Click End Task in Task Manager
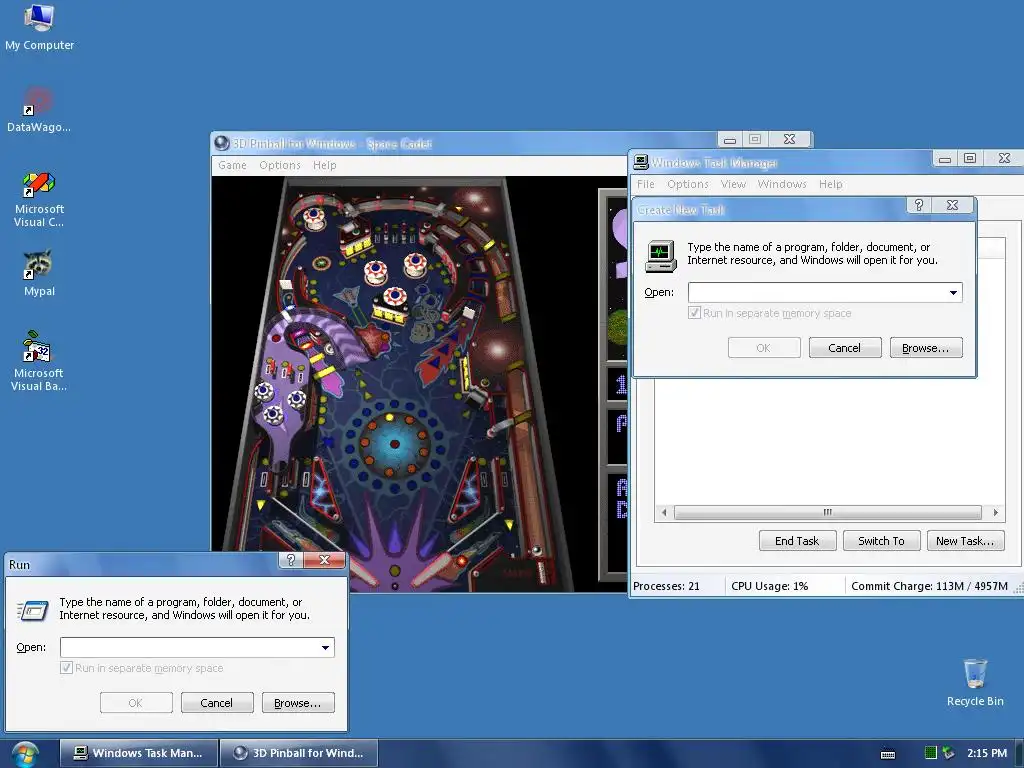The width and height of the screenshot is (1024, 768). coord(797,541)
